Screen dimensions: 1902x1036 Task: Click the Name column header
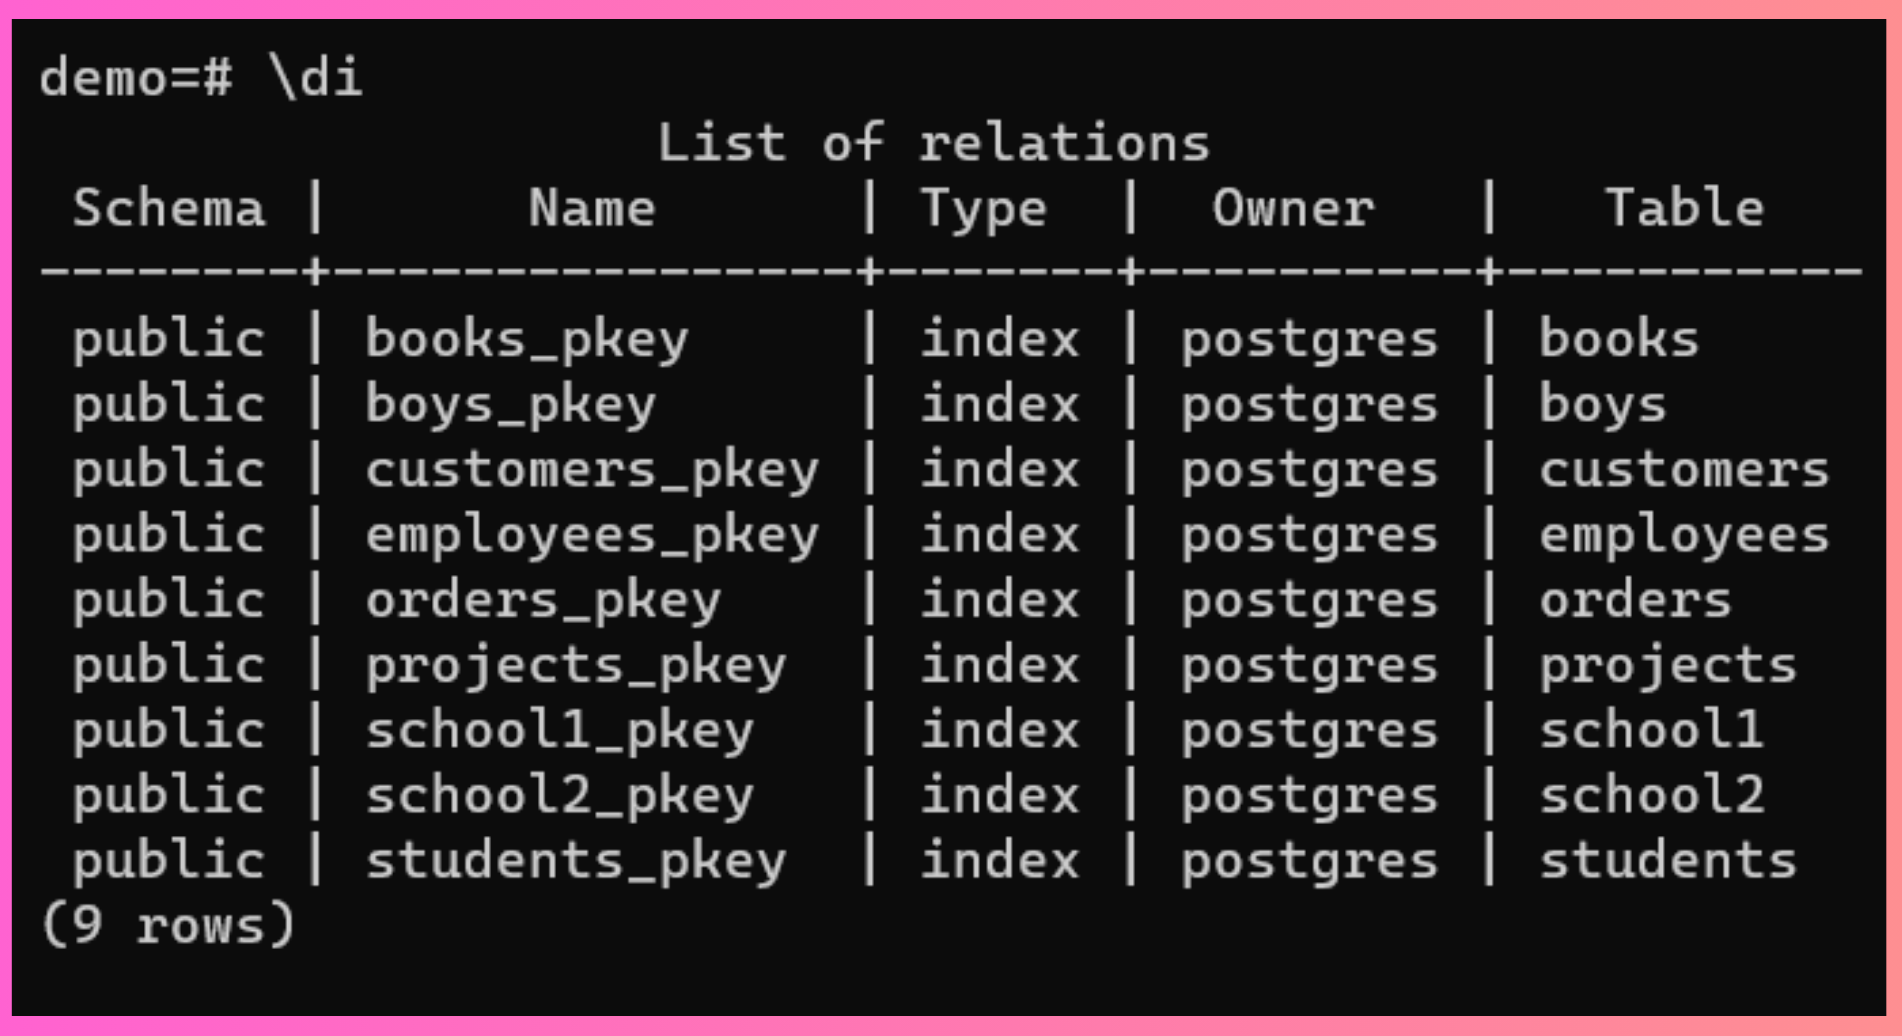pos(592,207)
